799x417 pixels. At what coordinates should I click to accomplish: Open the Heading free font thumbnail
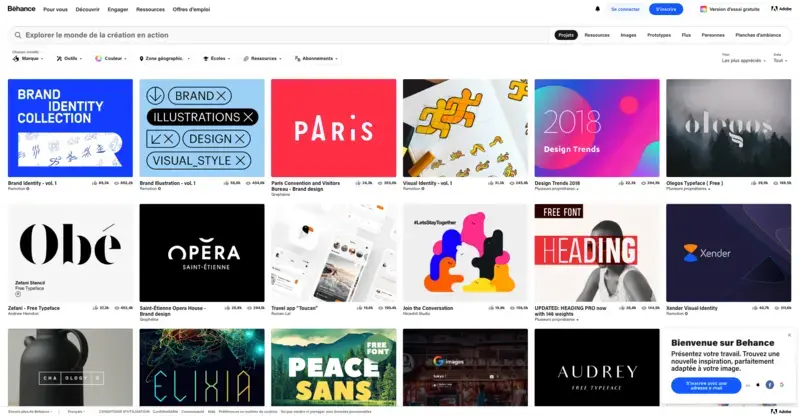tap(597, 253)
